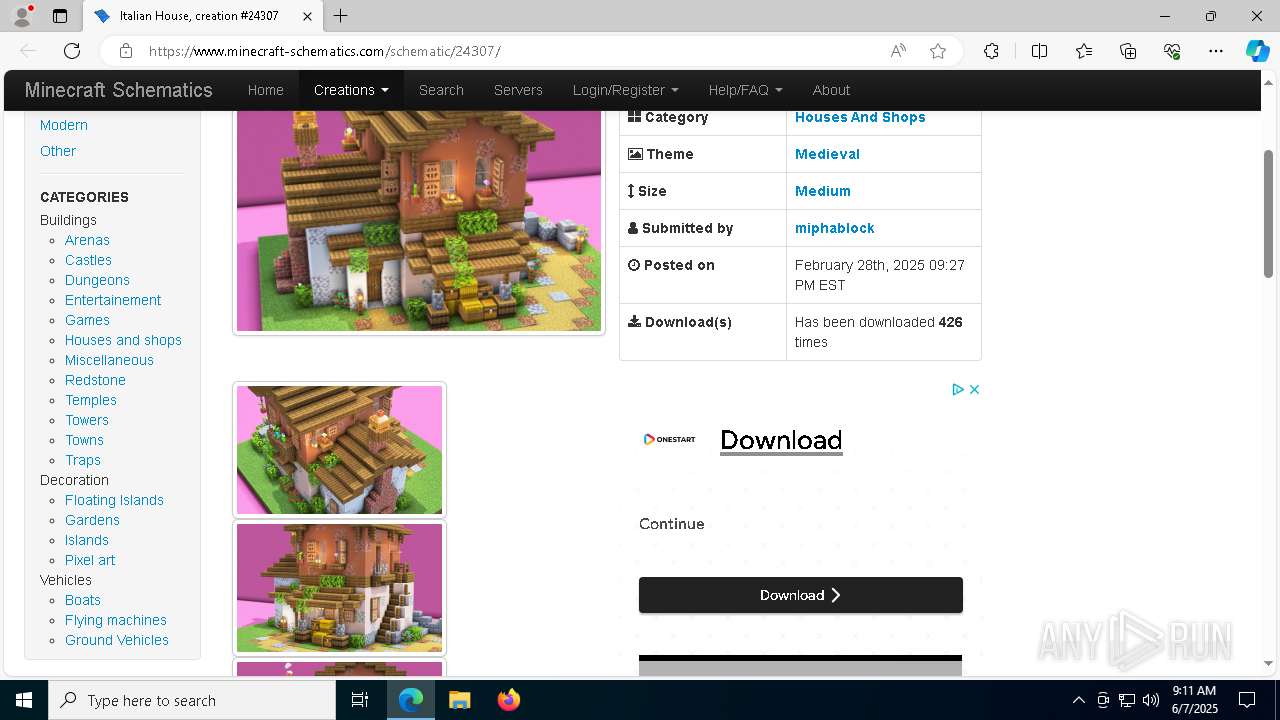1280x720 pixels.
Task: Open first small house thumbnail
Action: tap(339, 450)
